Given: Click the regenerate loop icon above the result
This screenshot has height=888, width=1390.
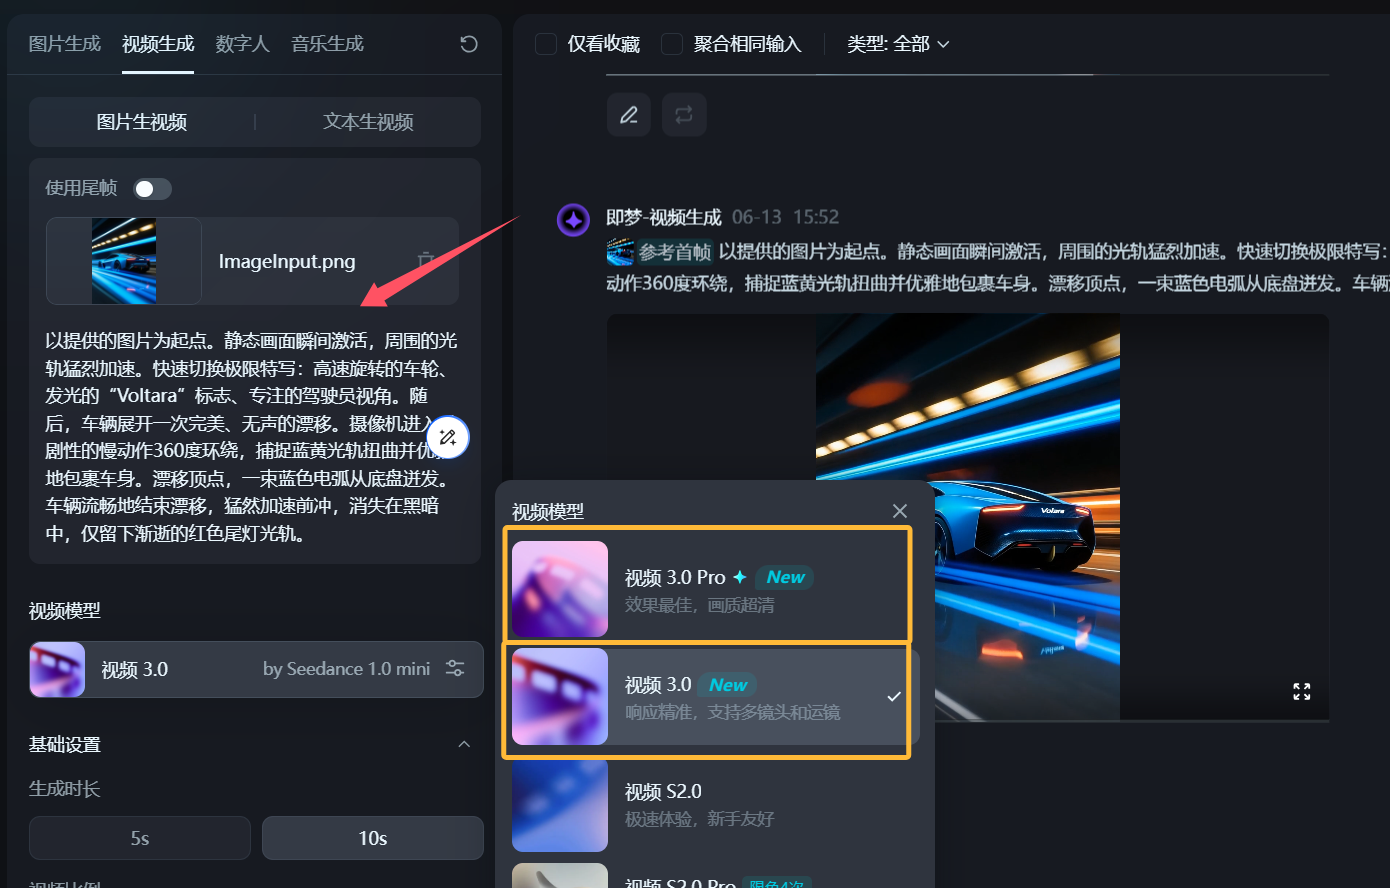Looking at the screenshot, I should pyautogui.click(x=684, y=115).
